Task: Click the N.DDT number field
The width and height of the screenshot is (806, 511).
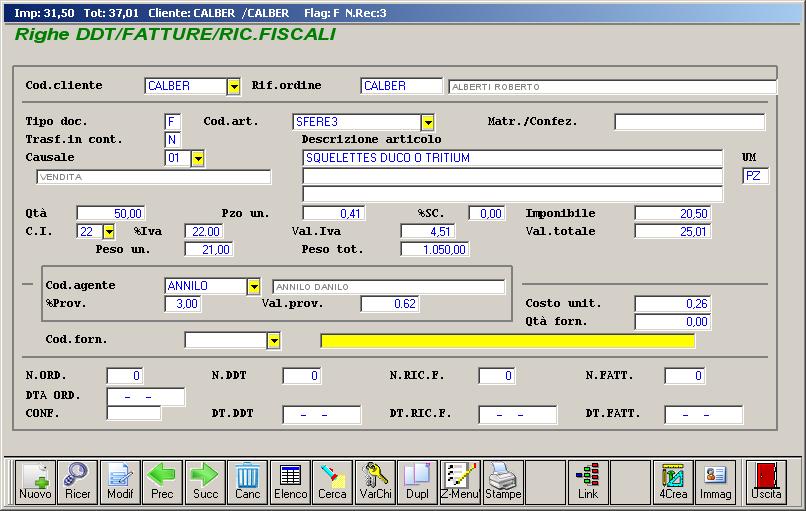Action: pyautogui.click(x=302, y=376)
